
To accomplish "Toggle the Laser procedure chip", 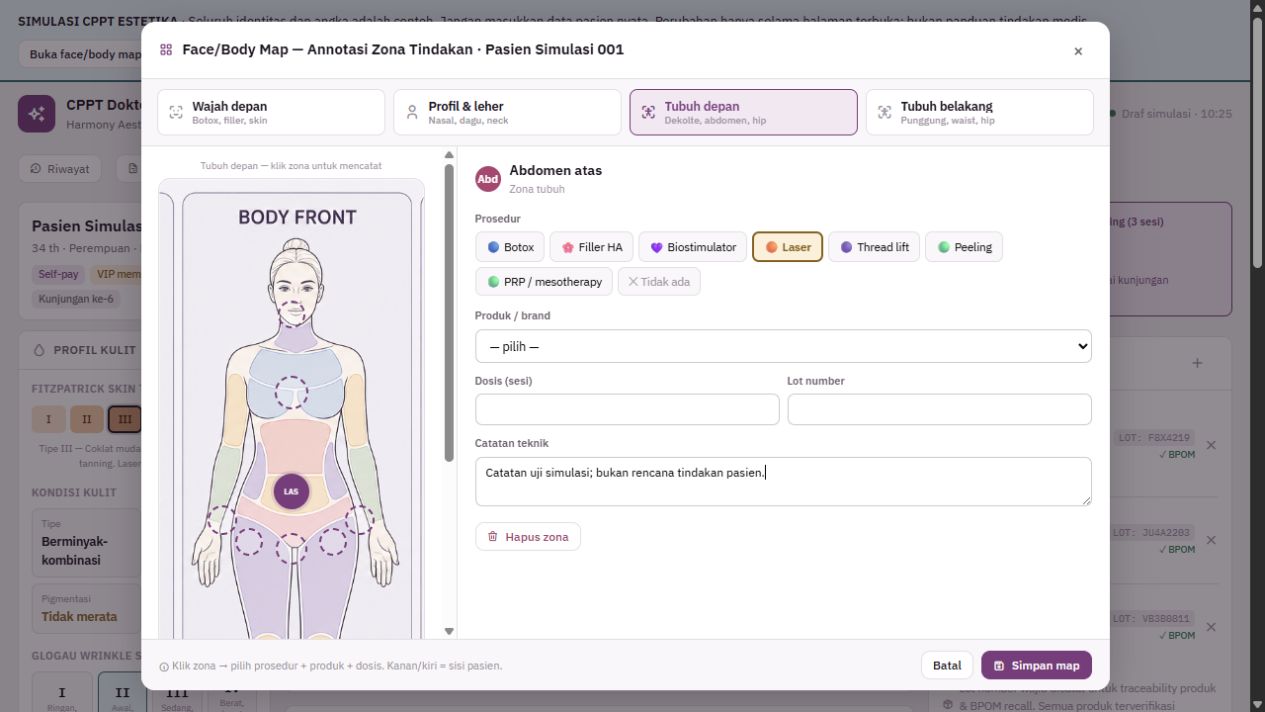I will pyautogui.click(x=788, y=247).
